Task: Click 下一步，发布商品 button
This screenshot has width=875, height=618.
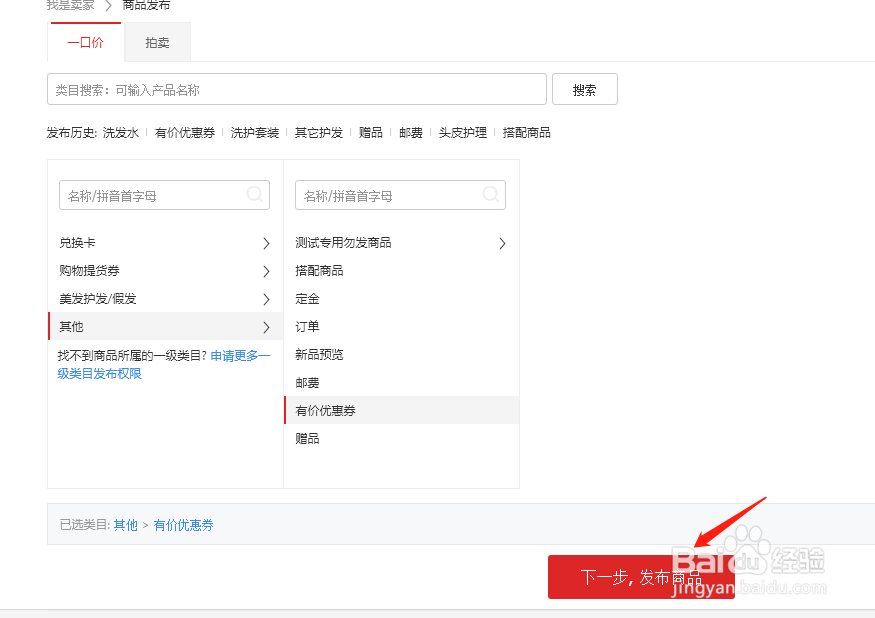Action: pos(641,577)
